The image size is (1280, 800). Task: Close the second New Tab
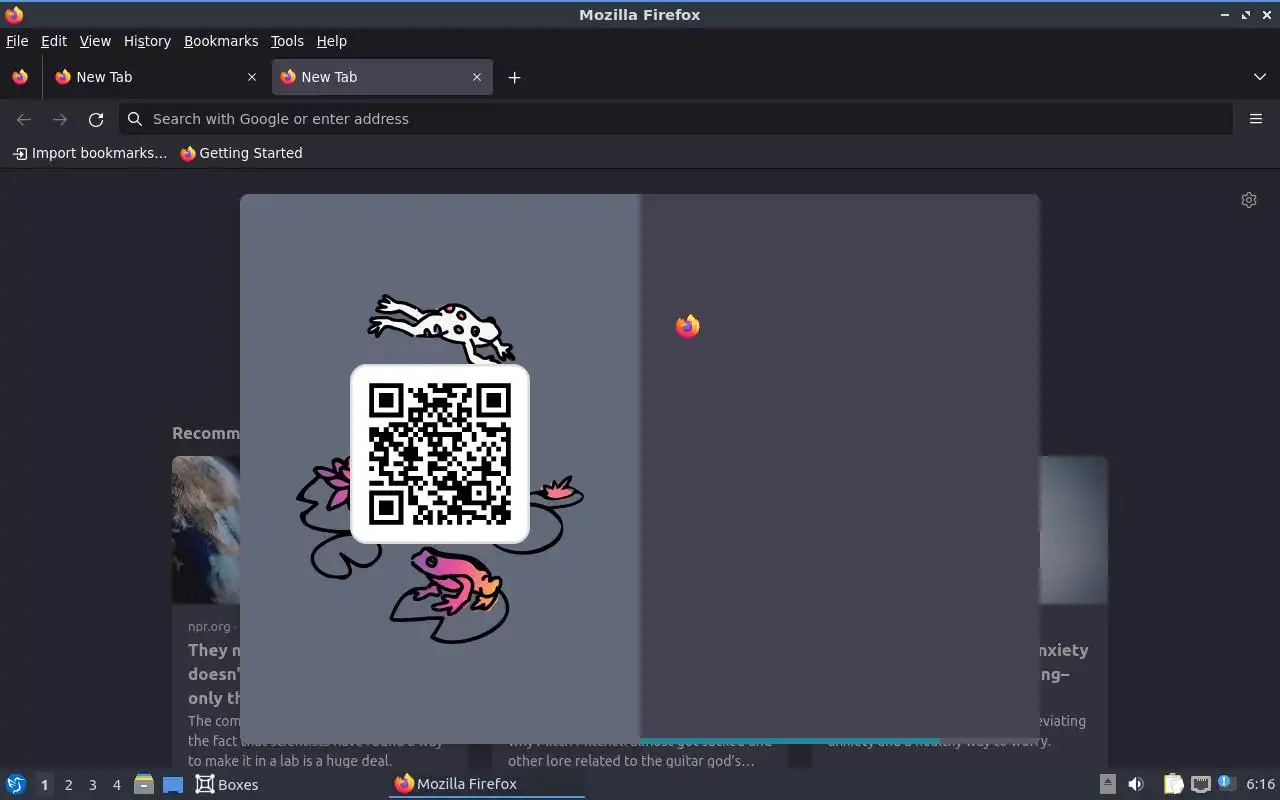(x=477, y=77)
